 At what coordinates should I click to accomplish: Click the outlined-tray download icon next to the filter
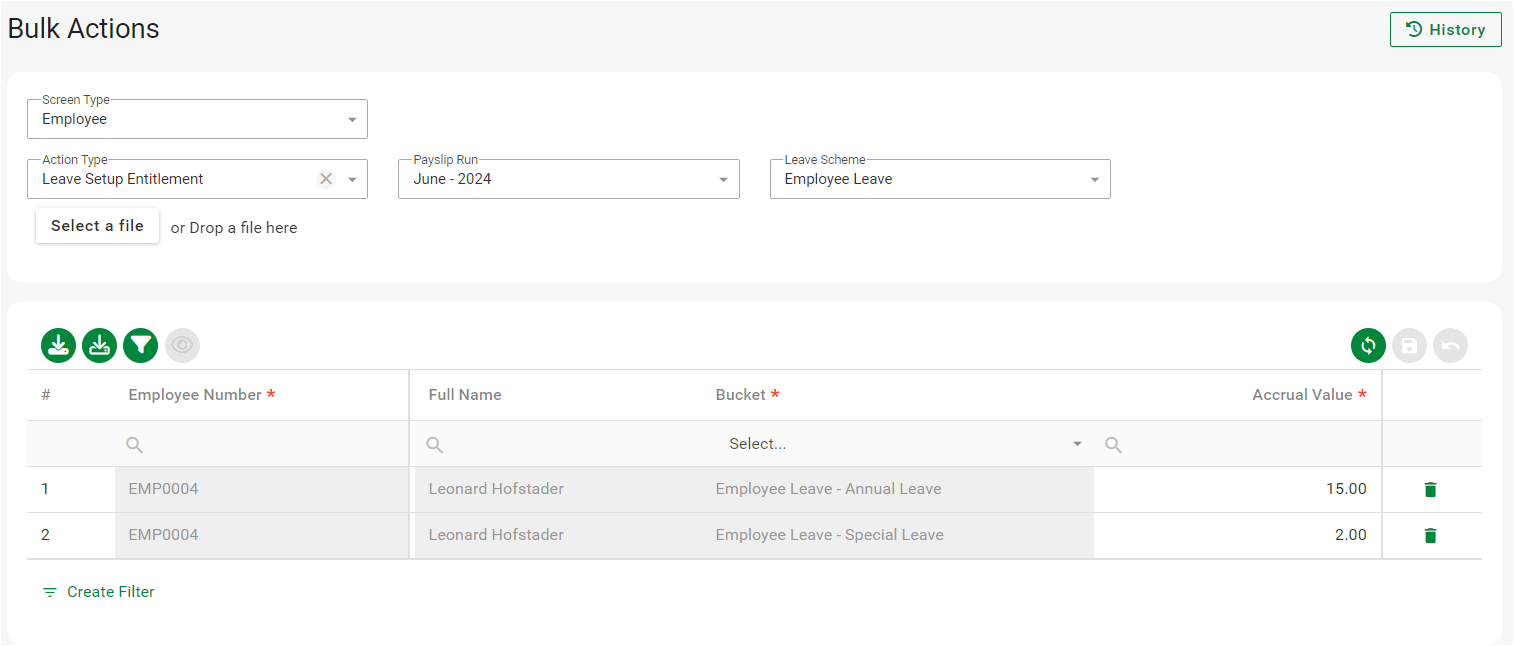coord(99,345)
